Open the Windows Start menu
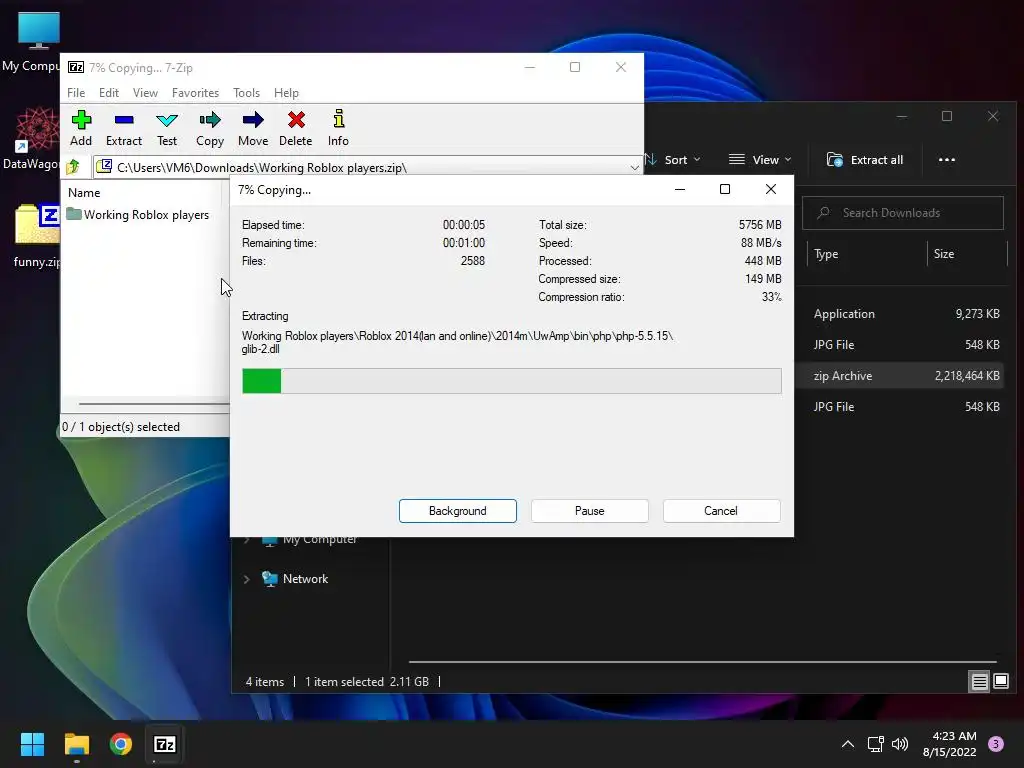Image resolution: width=1024 pixels, height=768 pixels. [x=32, y=744]
